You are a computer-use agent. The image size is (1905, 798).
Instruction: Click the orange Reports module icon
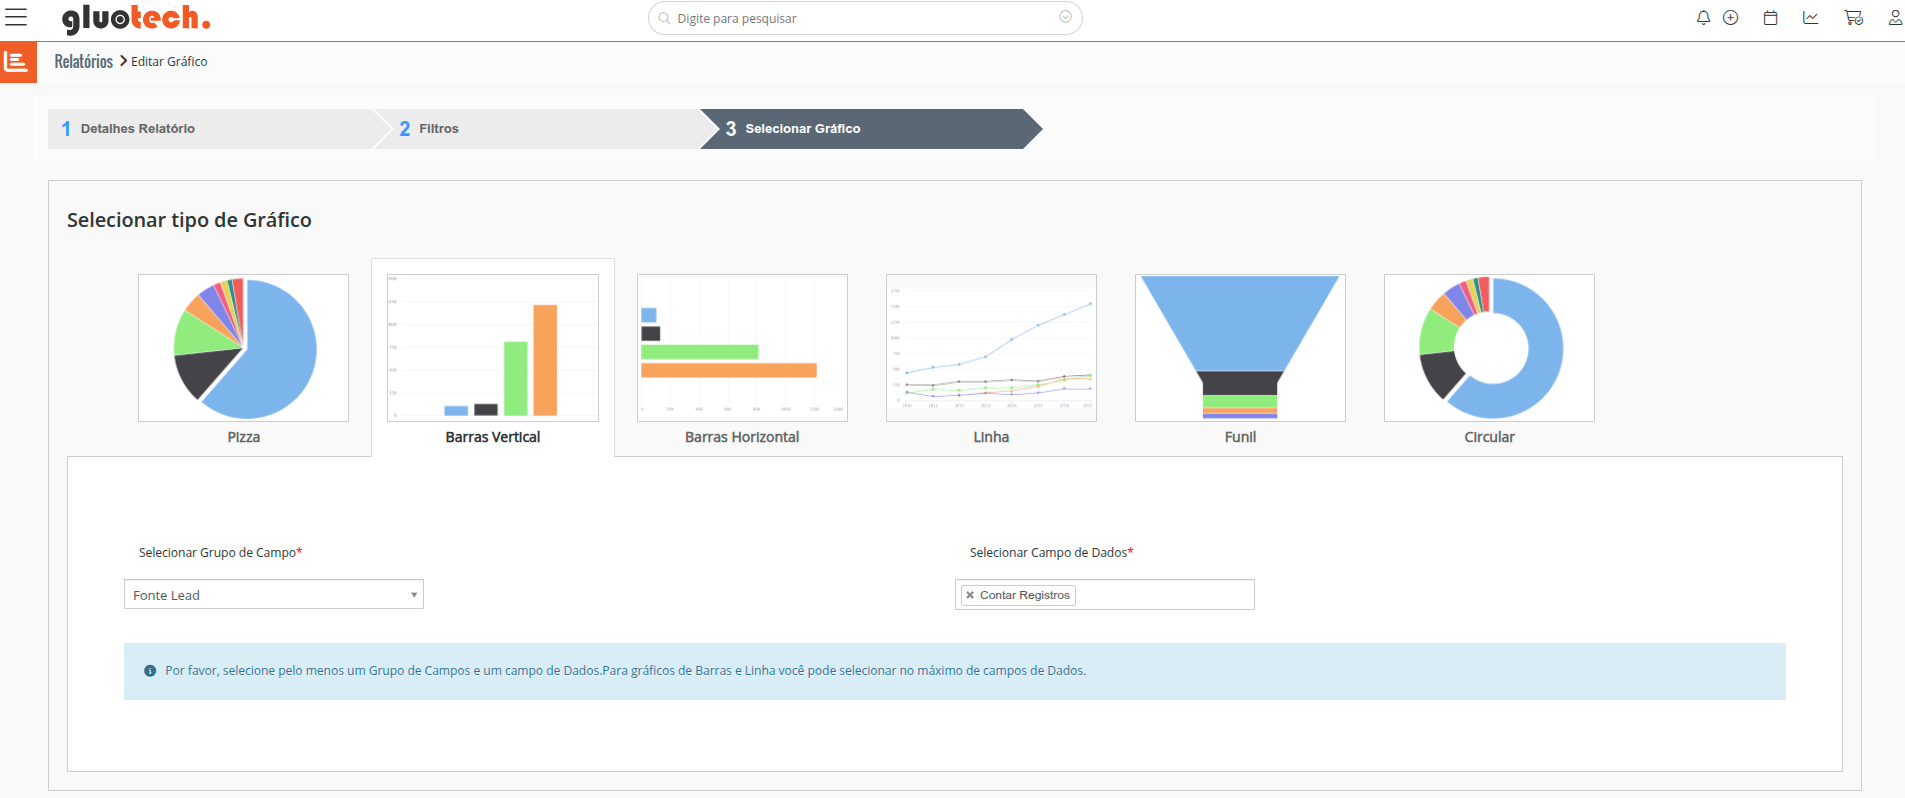pos(17,62)
